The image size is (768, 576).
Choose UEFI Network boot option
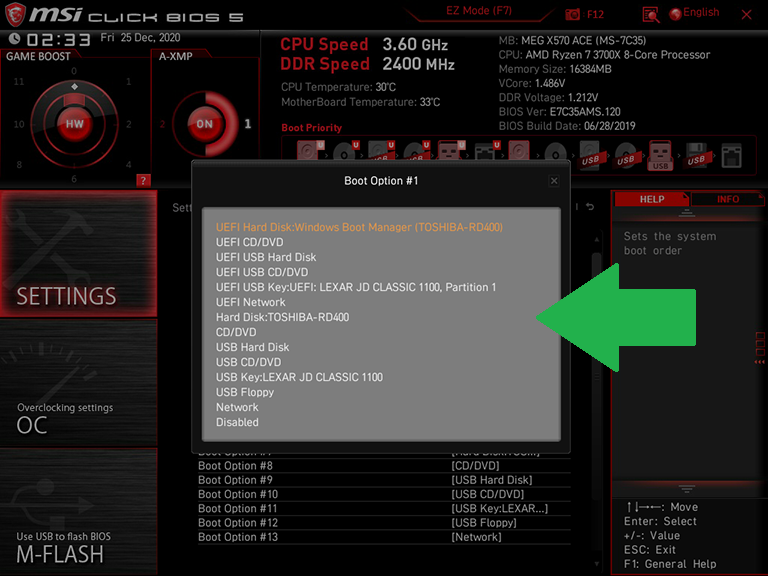250,302
